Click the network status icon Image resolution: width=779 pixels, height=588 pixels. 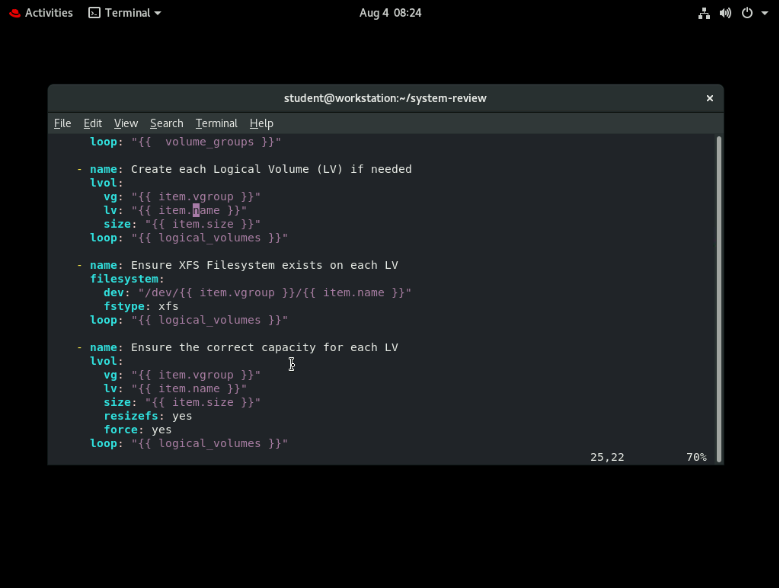click(x=704, y=13)
